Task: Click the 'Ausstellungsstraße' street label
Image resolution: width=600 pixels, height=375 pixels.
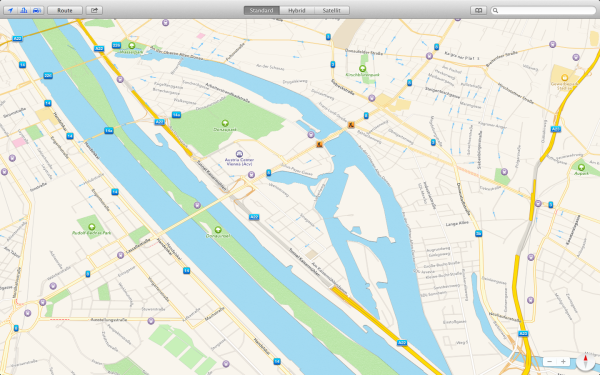Action: 109,319
